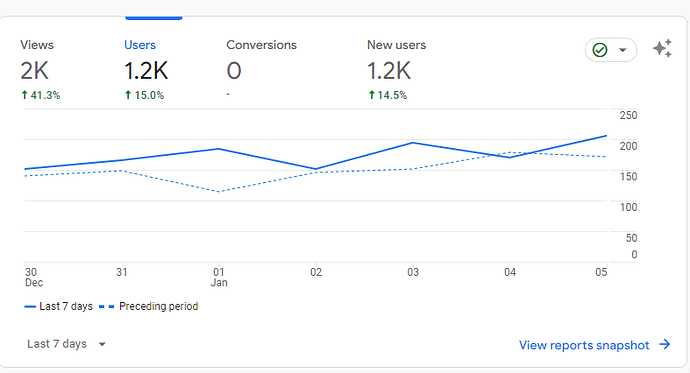Click the green checkmark data quality icon
The height and width of the screenshot is (373, 690).
point(600,50)
